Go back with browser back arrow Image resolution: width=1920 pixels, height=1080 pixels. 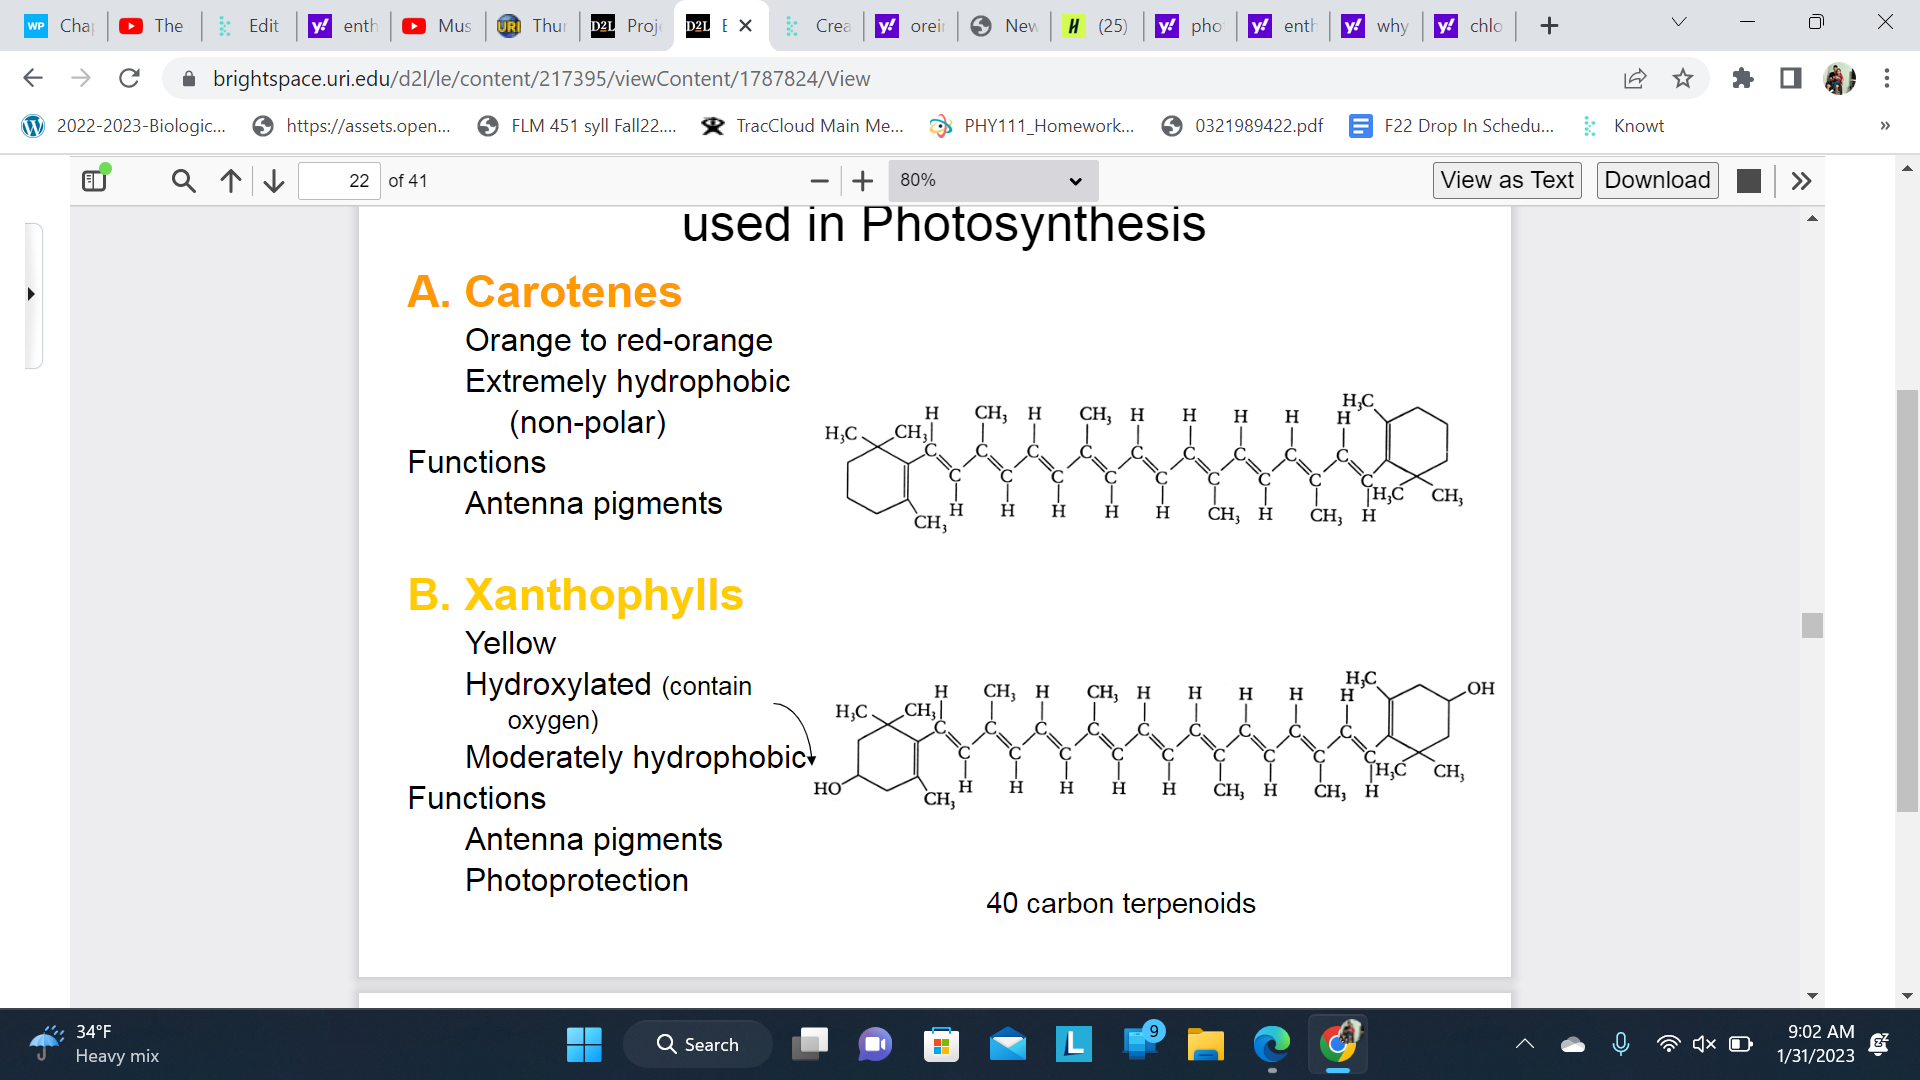pyautogui.click(x=33, y=78)
